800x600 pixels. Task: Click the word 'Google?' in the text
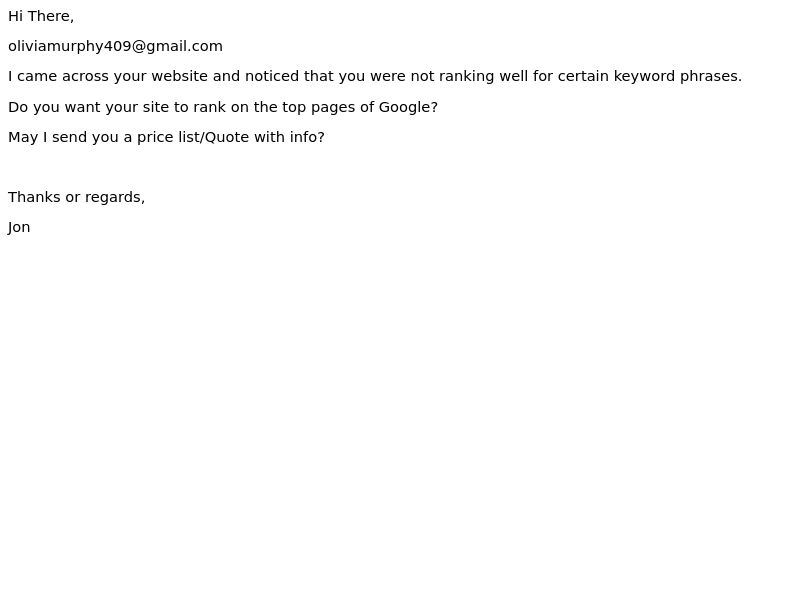click(408, 107)
